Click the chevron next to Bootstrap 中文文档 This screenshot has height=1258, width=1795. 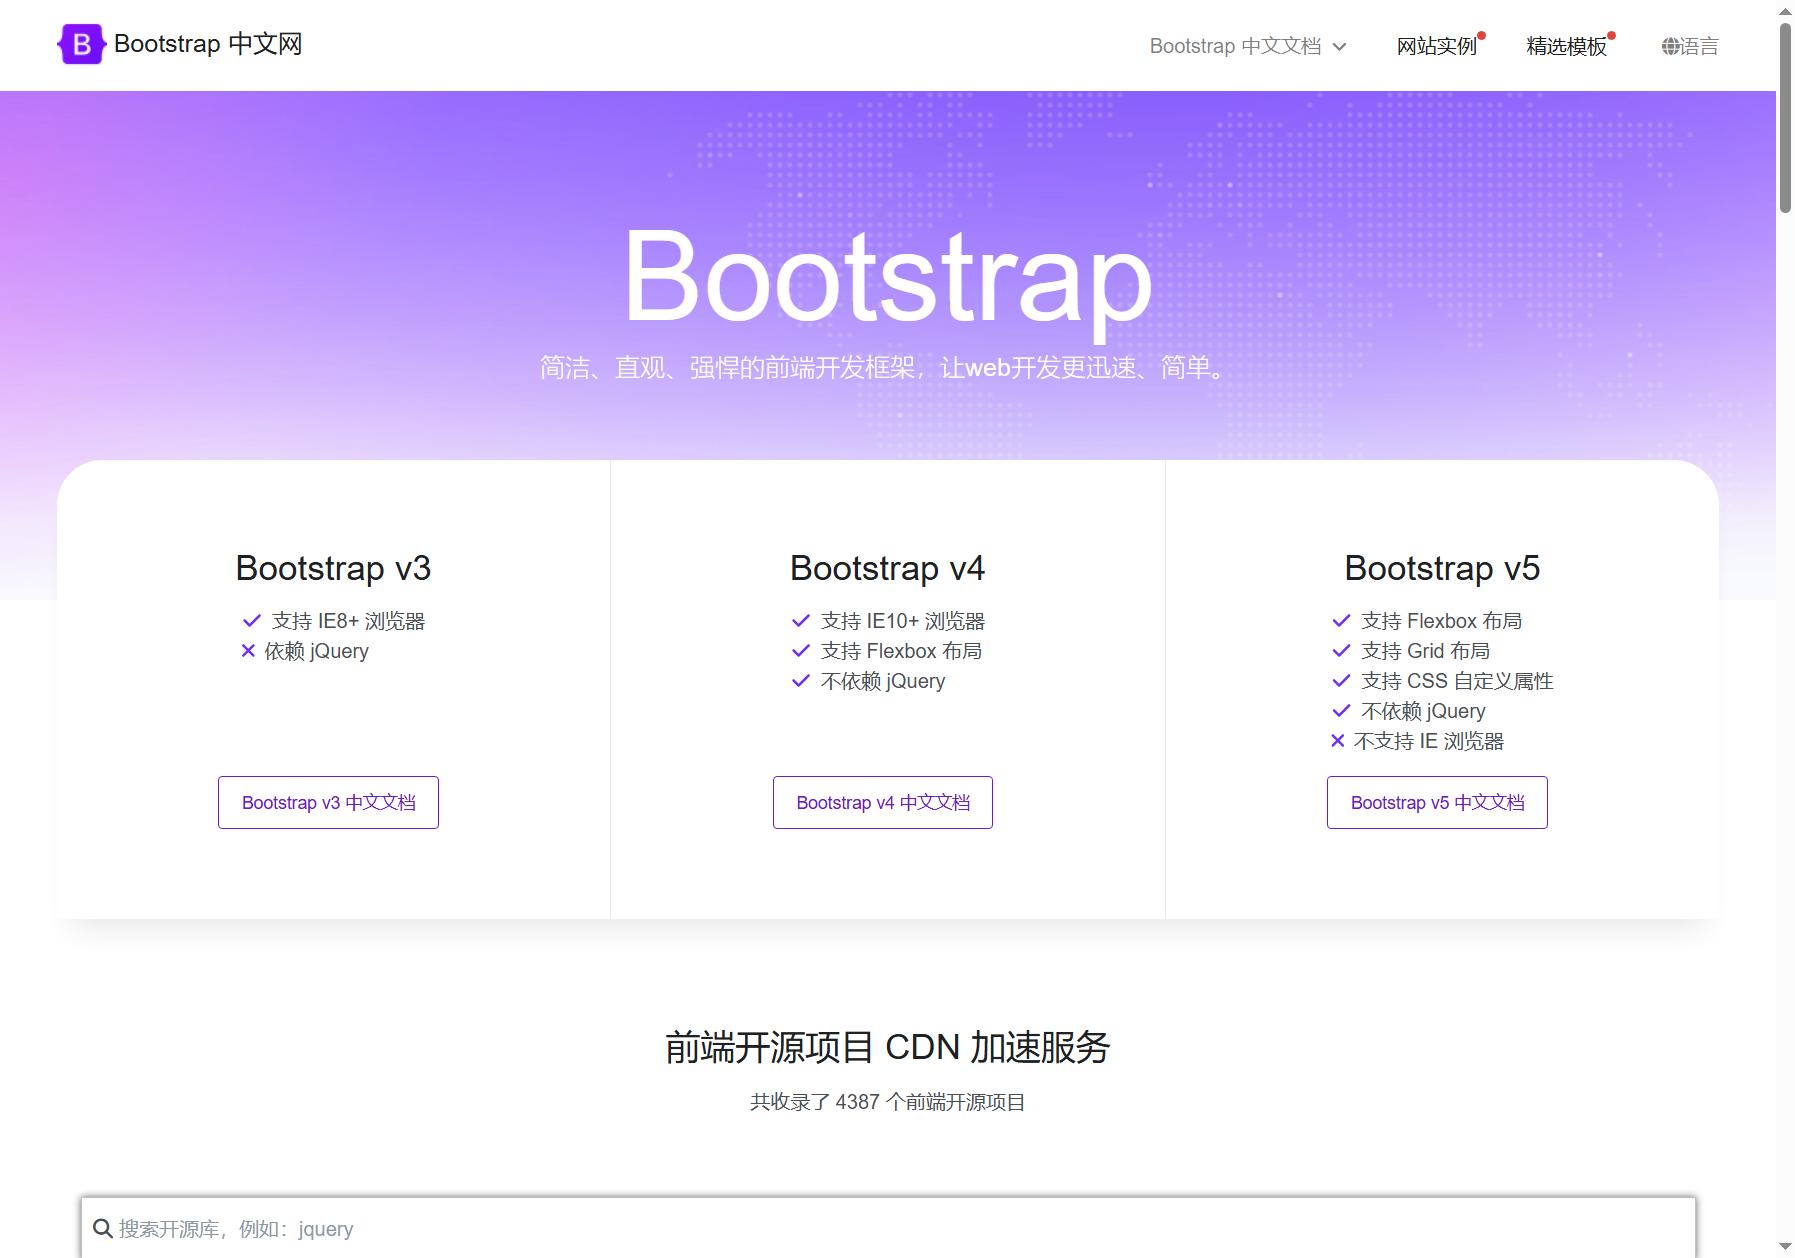1340,47
